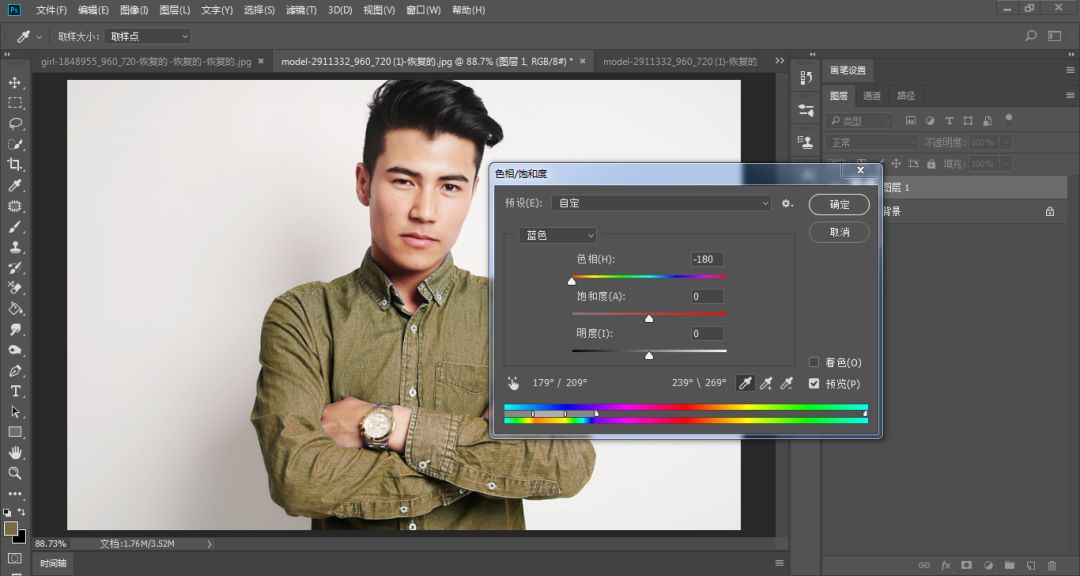
Task: Select the Move tool in the toolbar
Action: click(x=15, y=83)
